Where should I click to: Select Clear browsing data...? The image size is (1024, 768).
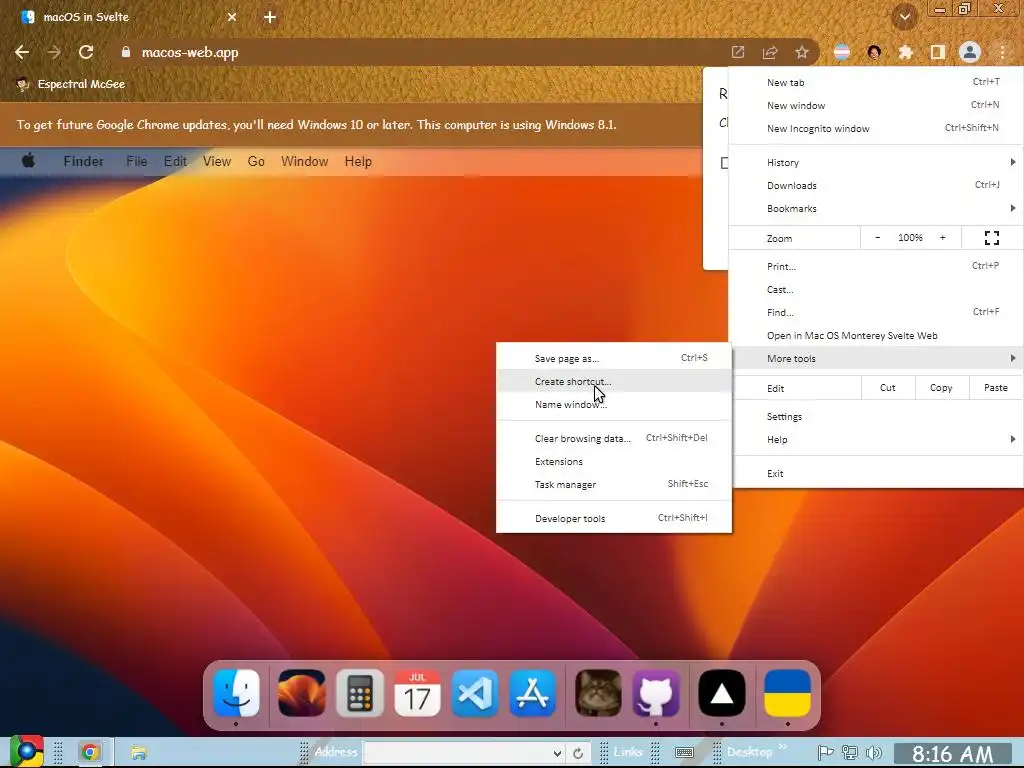click(614, 438)
